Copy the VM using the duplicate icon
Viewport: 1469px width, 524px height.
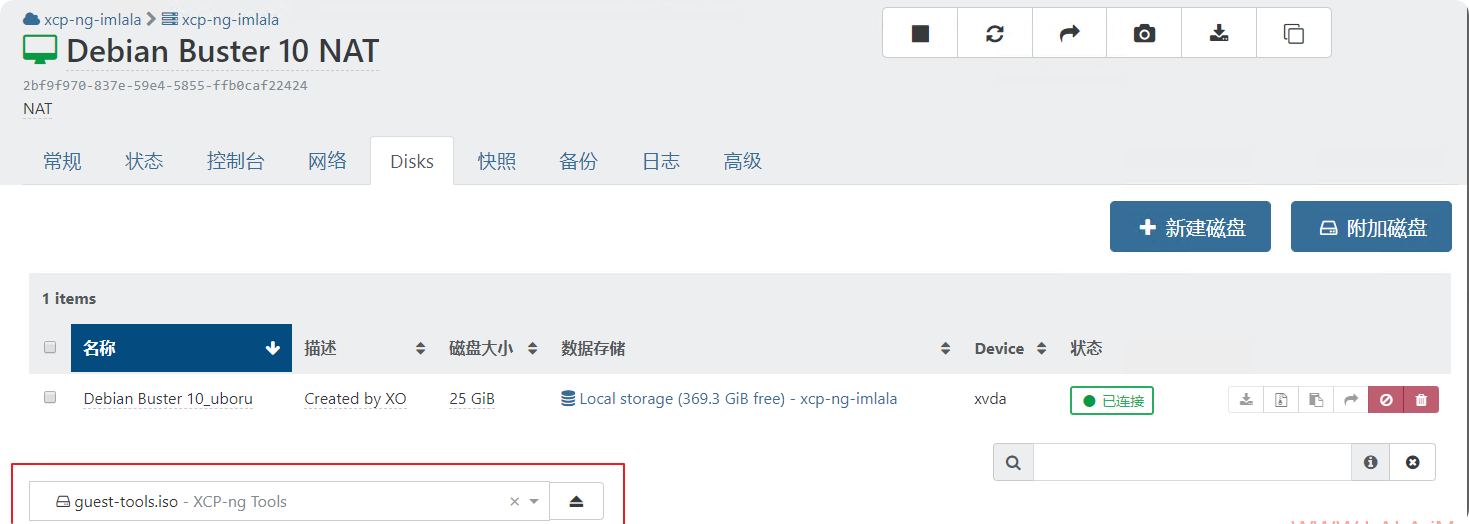point(1294,33)
